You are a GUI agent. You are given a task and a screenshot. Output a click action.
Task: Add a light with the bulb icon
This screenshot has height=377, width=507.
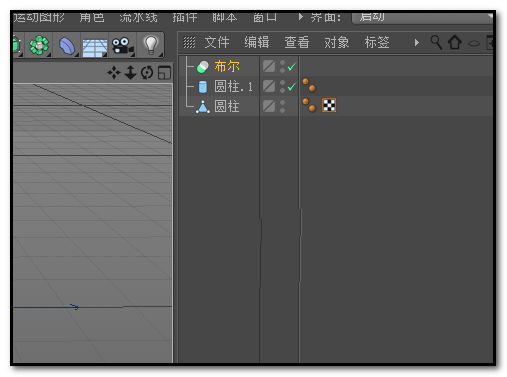(x=151, y=45)
